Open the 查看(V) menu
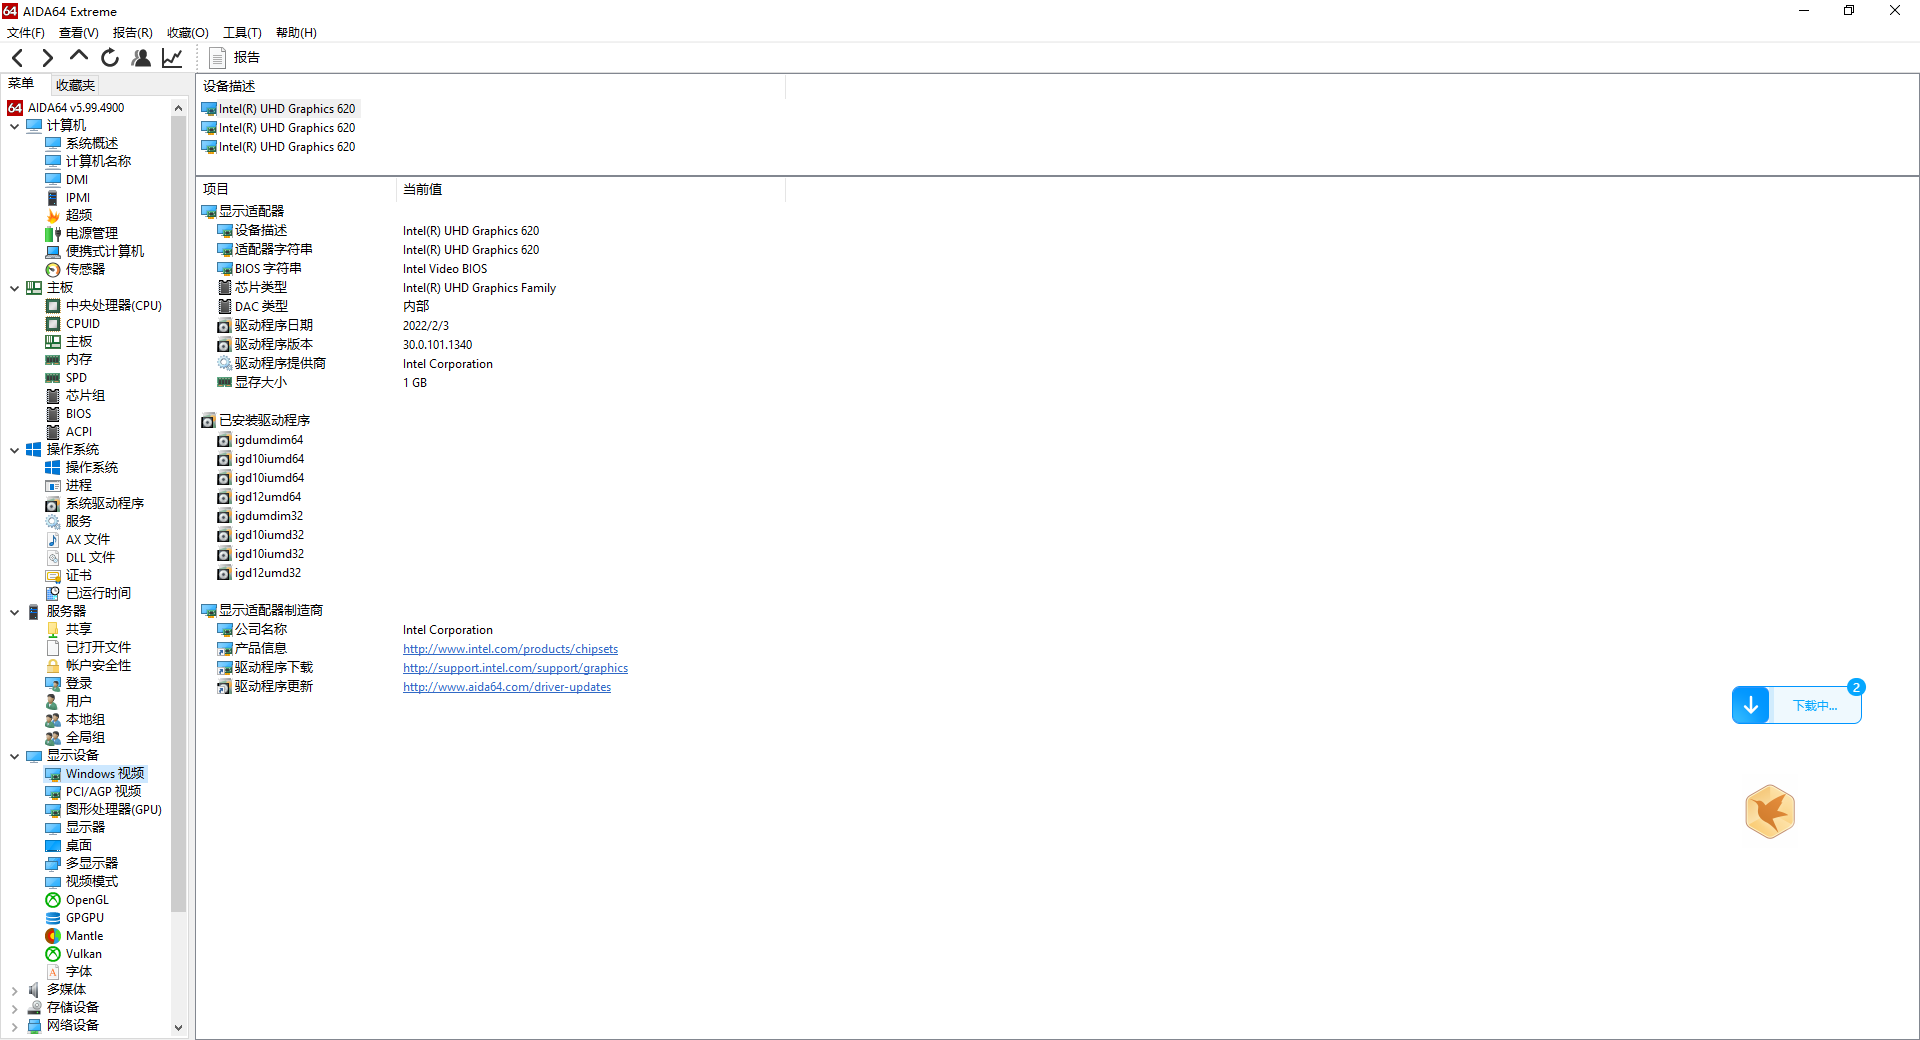Viewport: 1920px width, 1040px height. click(79, 32)
